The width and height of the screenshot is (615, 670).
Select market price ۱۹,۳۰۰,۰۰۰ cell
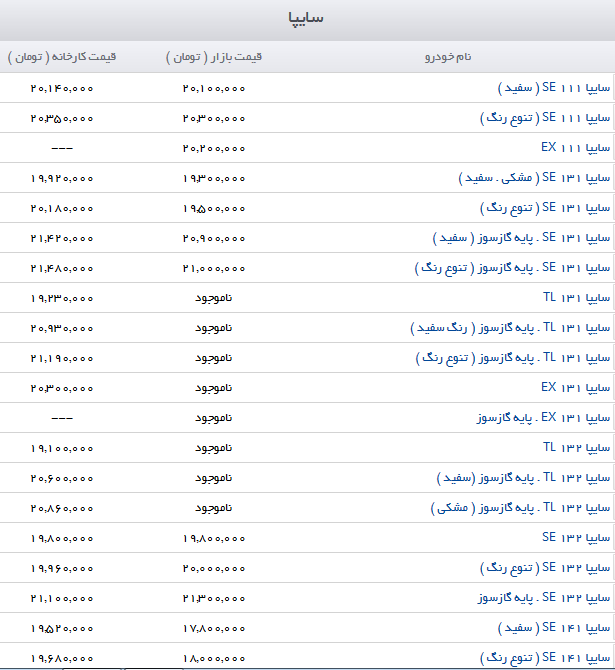[214, 178]
